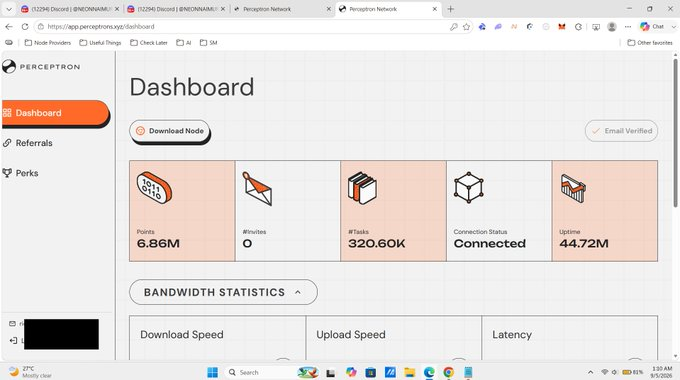
Task: Open the password key icon in address bar
Action: (x=454, y=27)
